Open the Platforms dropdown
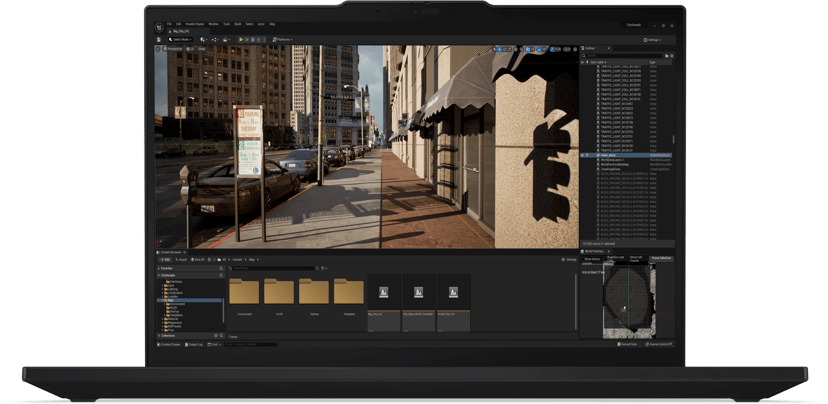828x404 pixels. click(283, 40)
